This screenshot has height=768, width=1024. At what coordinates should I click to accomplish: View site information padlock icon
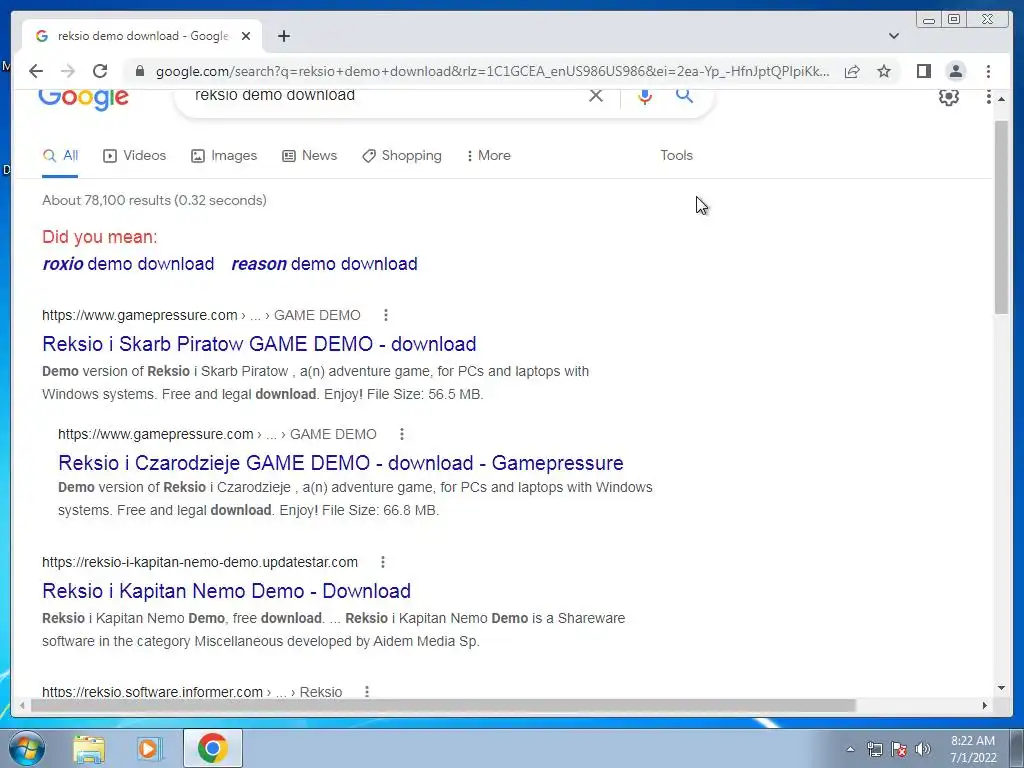pos(139,71)
